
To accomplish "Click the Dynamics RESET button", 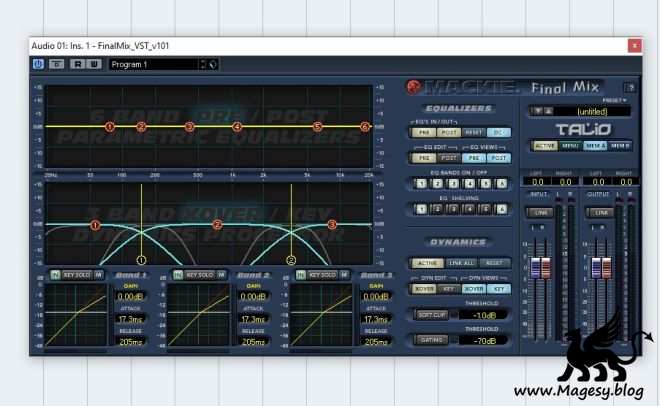I will point(495,263).
